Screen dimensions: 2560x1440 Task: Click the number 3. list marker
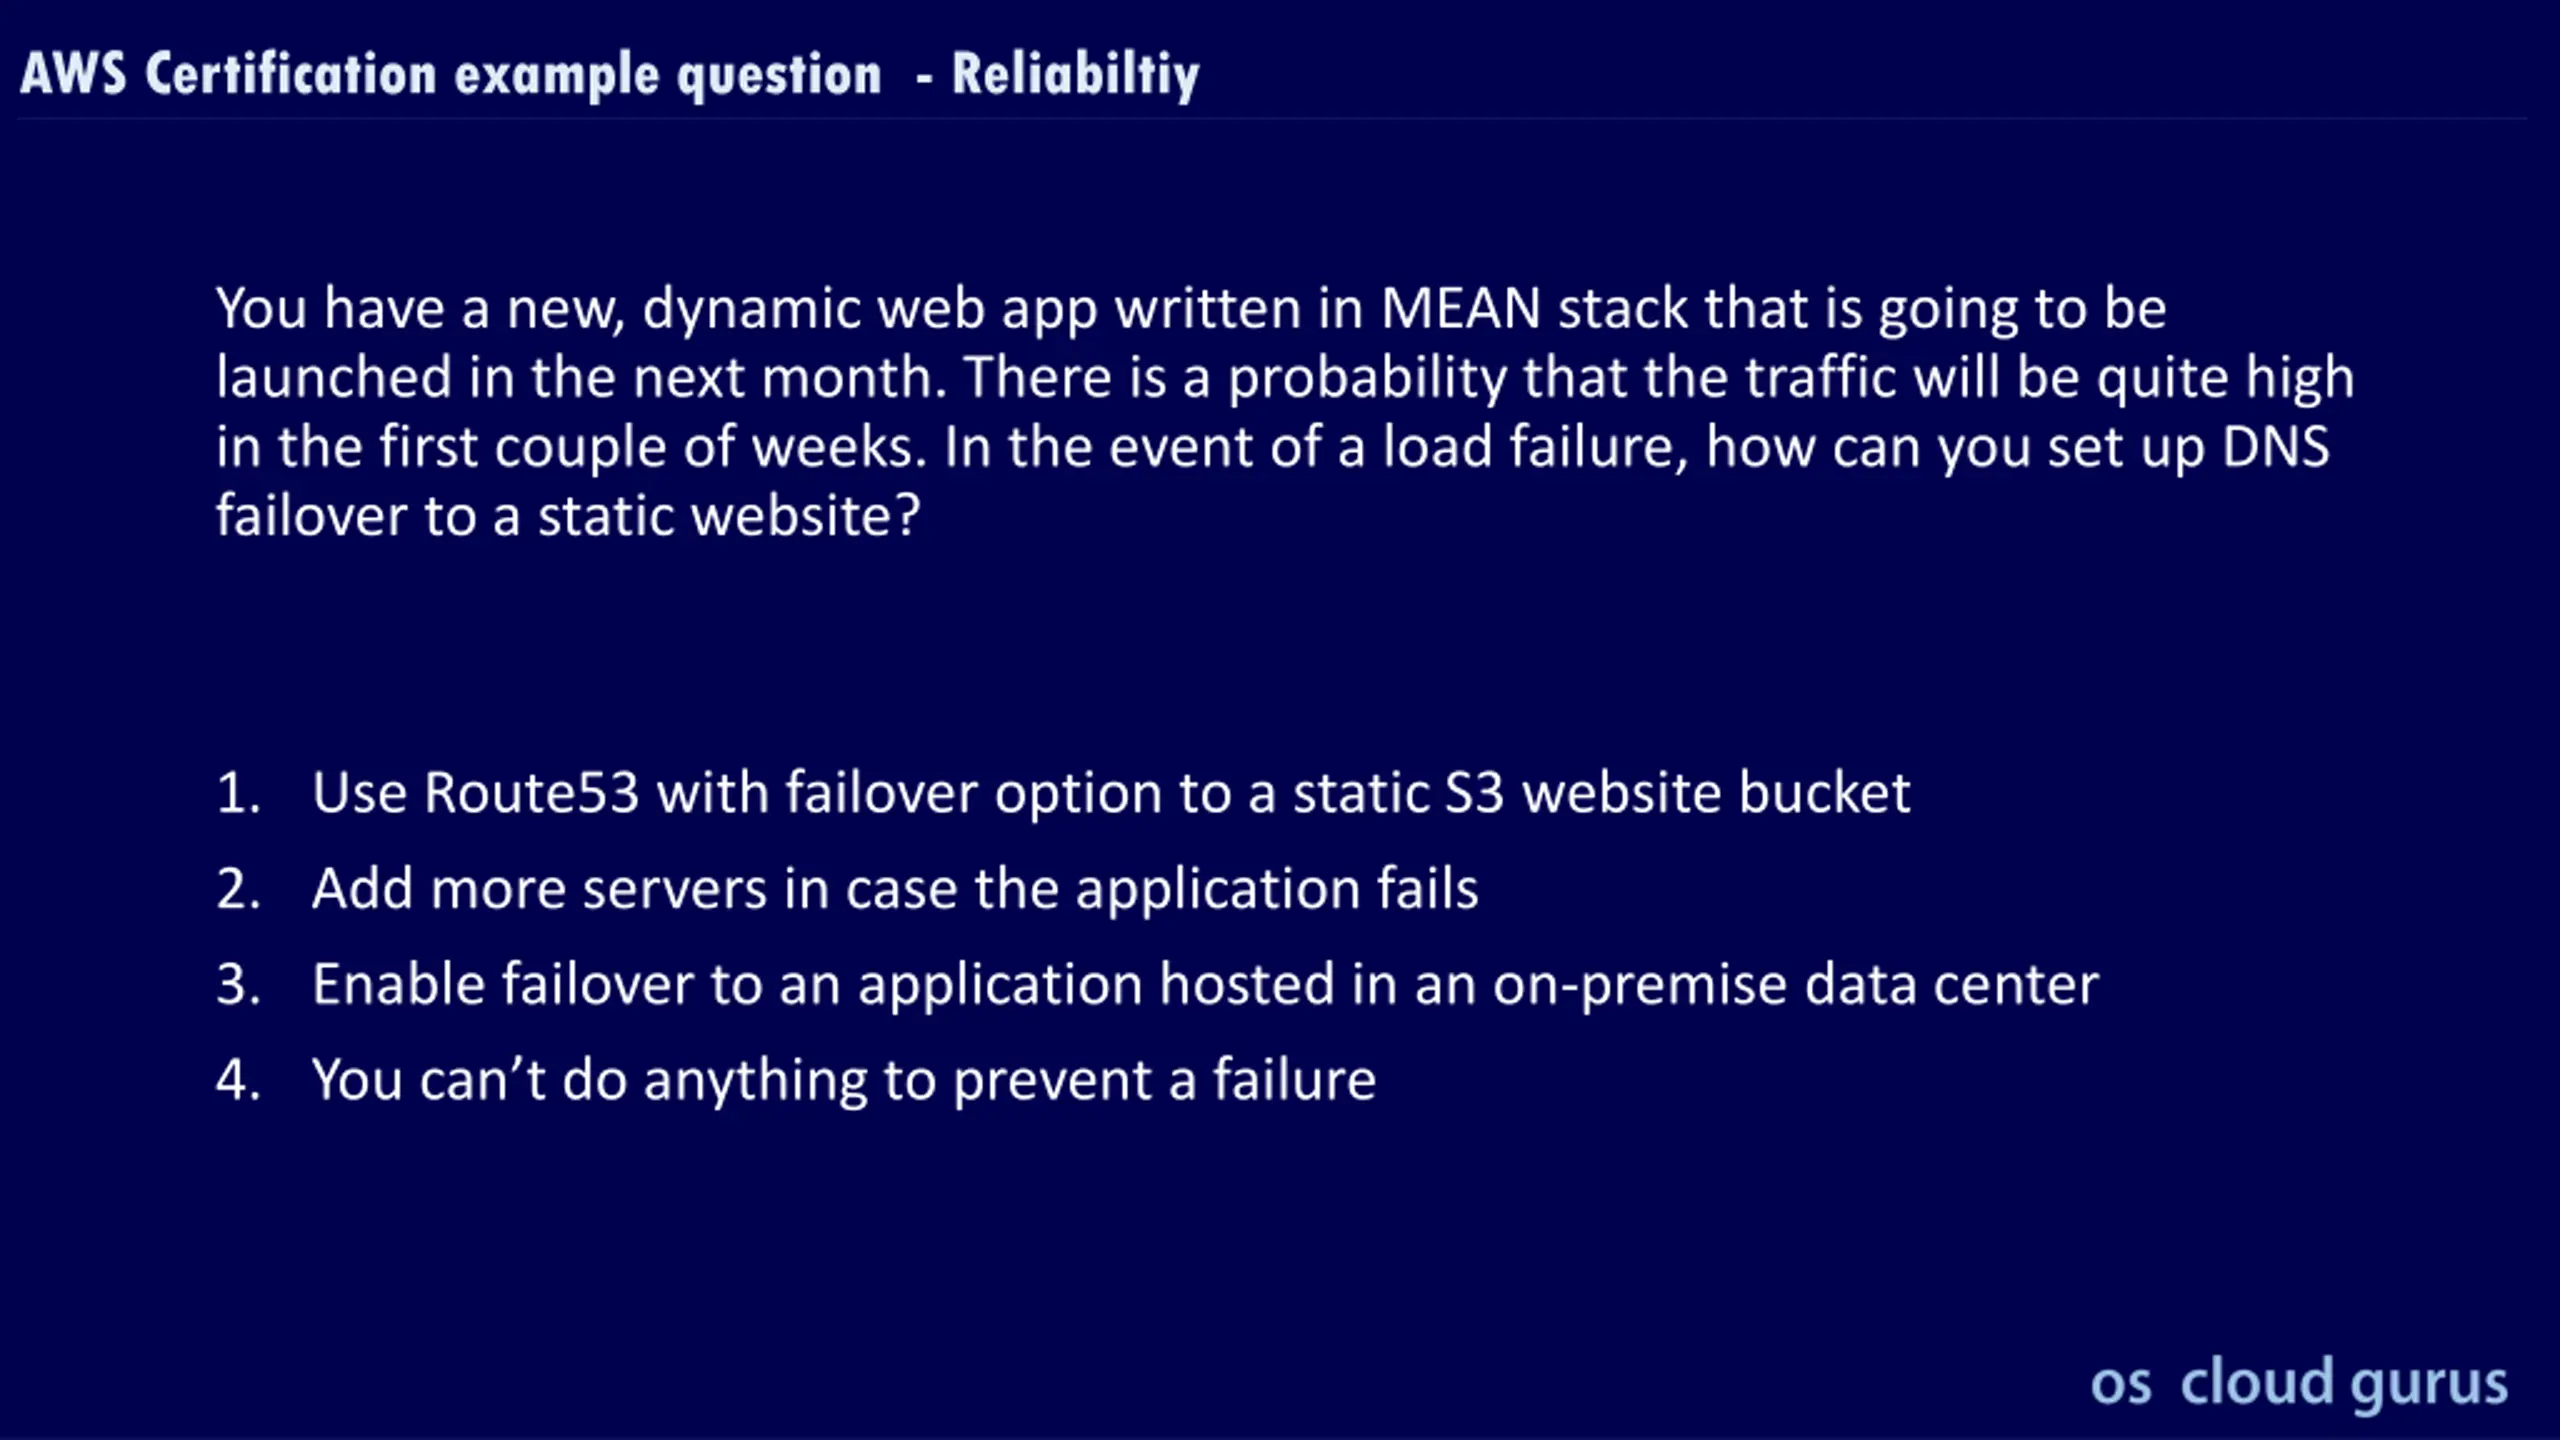point(238,985)
